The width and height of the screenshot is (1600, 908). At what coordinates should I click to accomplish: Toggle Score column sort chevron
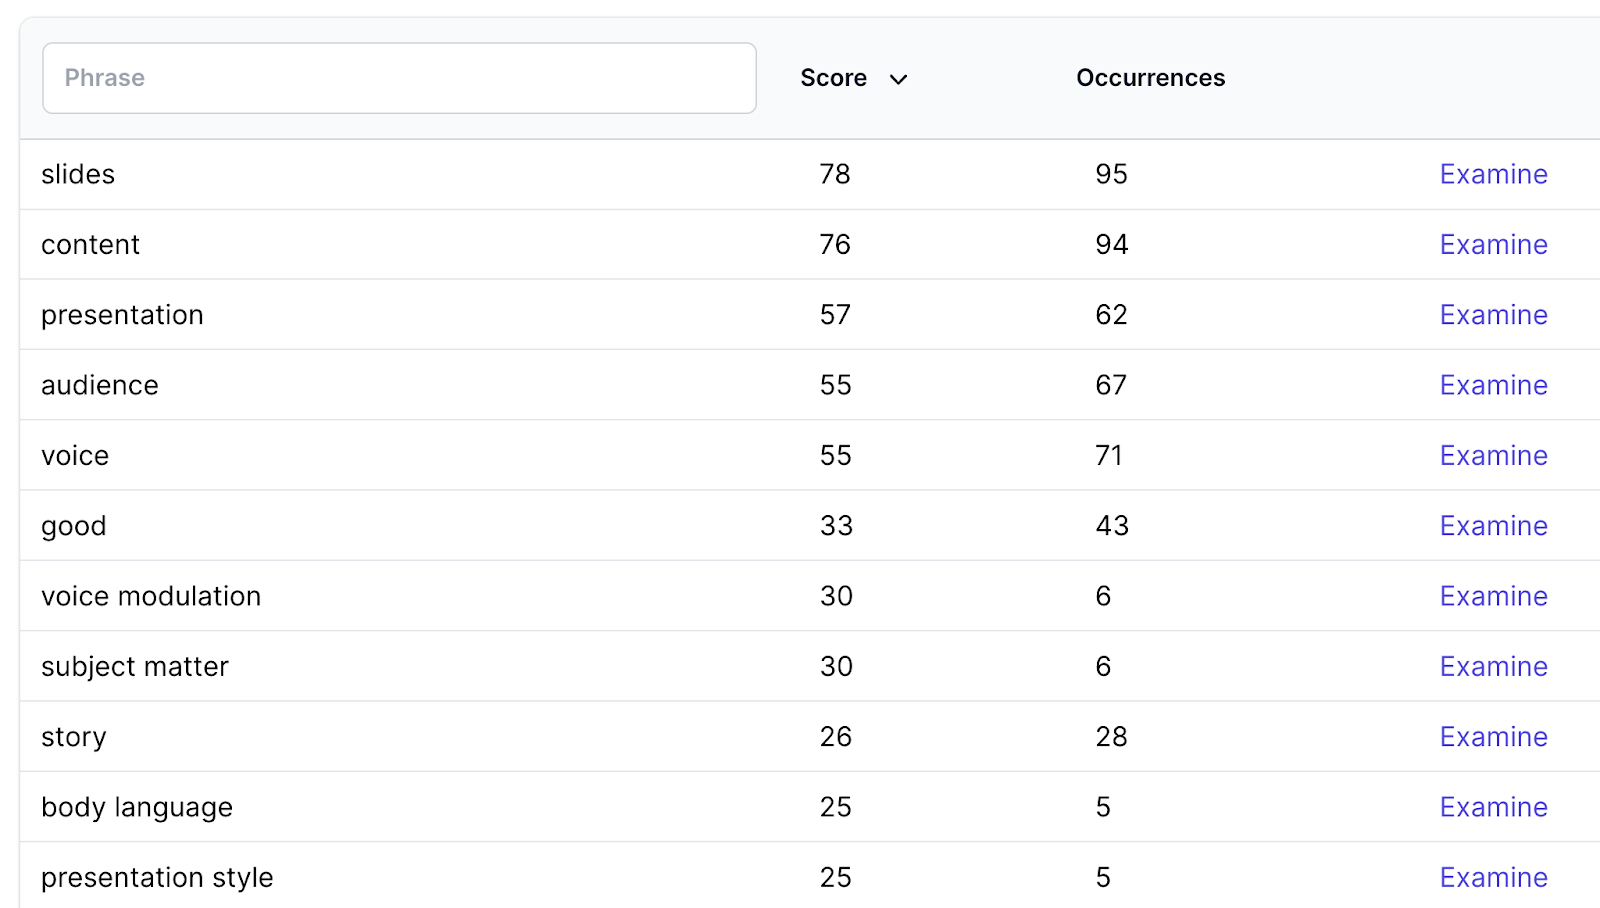pos(898,79)
